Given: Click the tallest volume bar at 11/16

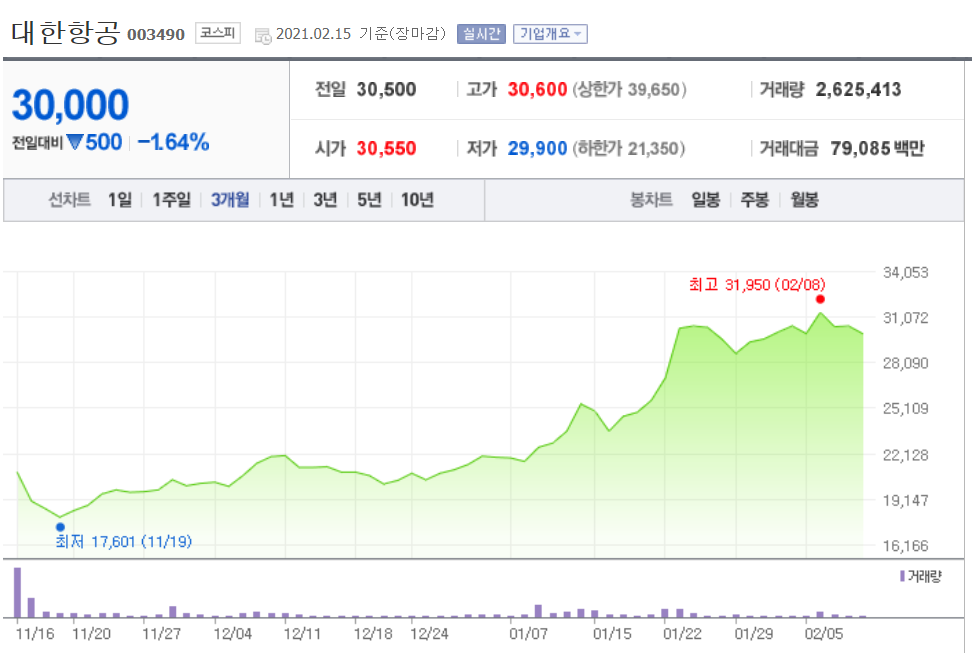Looking at the screenshot, I should 17,592.
